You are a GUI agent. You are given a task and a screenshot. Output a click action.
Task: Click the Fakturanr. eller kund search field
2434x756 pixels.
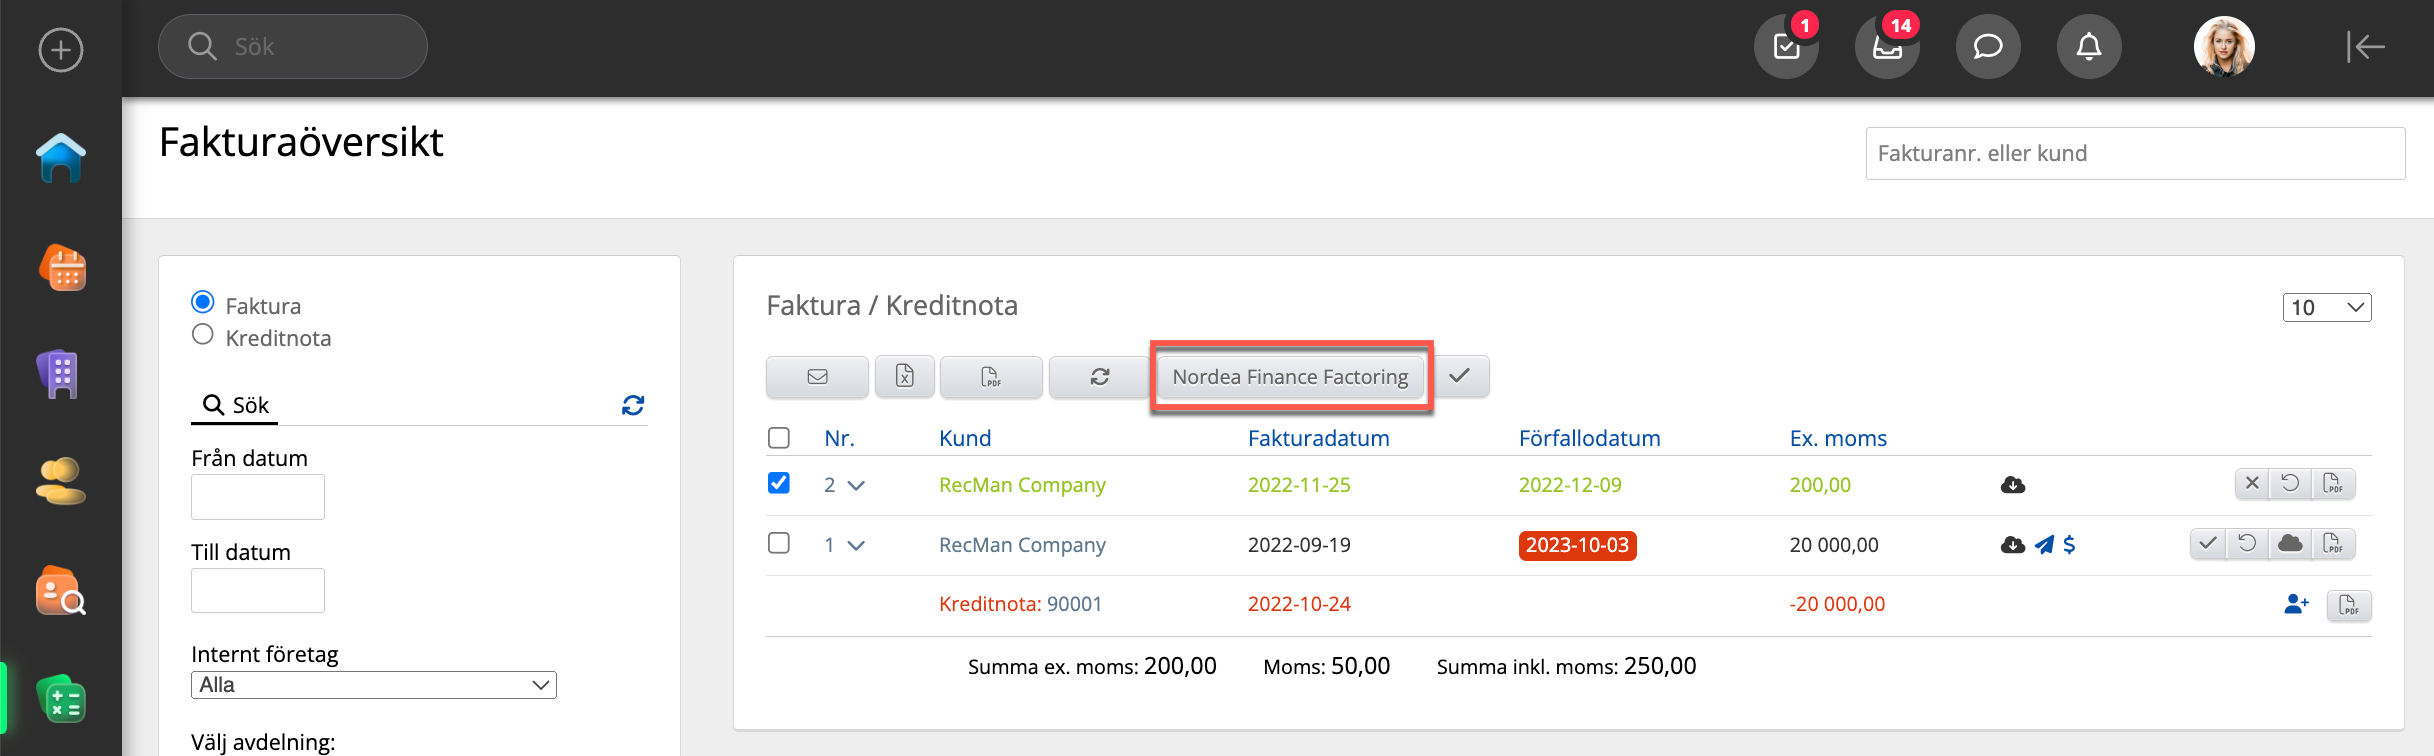point(2134,153)
